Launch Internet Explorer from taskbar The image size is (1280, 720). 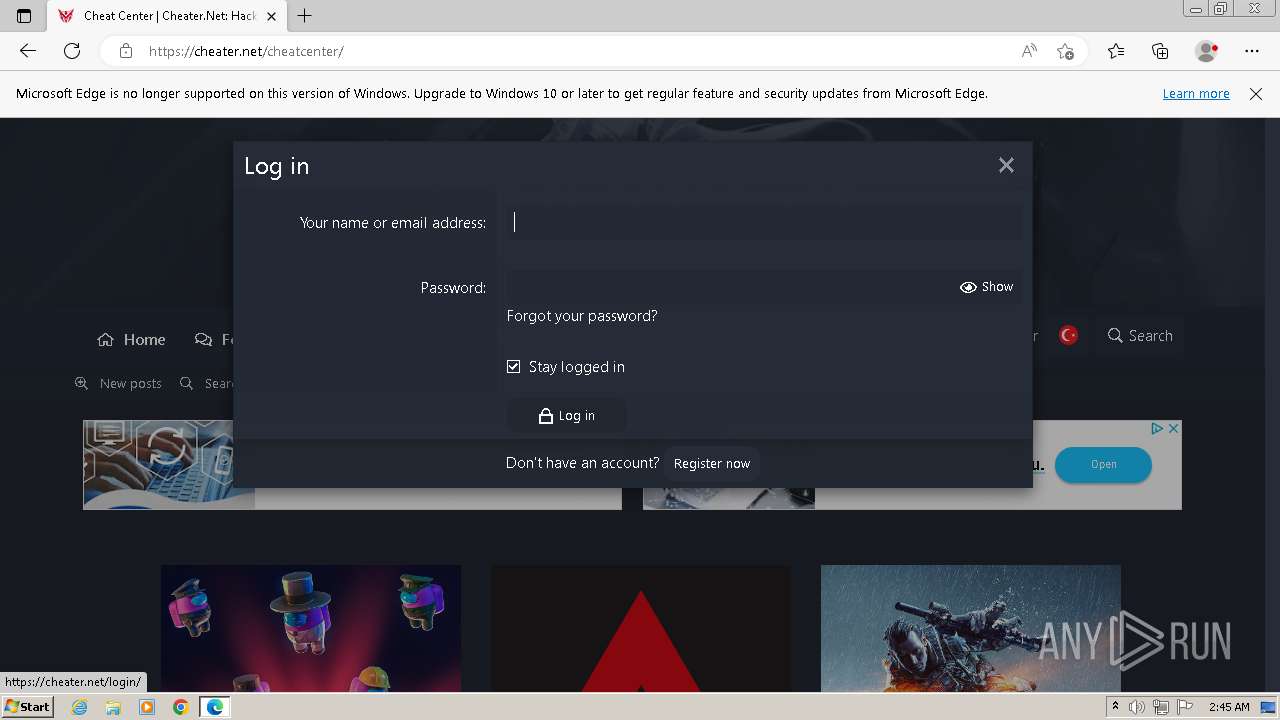click(80, 707)
